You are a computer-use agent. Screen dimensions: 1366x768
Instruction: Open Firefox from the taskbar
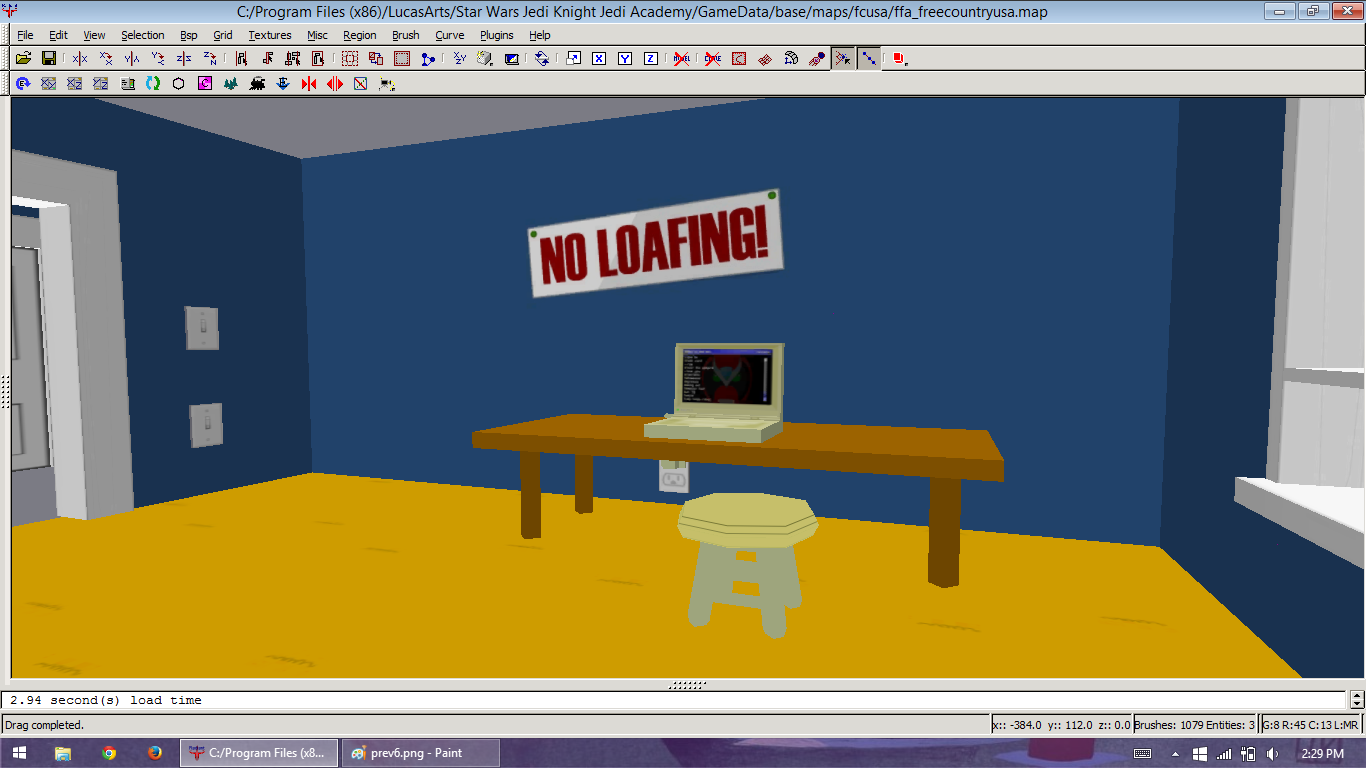coord(154,753)
